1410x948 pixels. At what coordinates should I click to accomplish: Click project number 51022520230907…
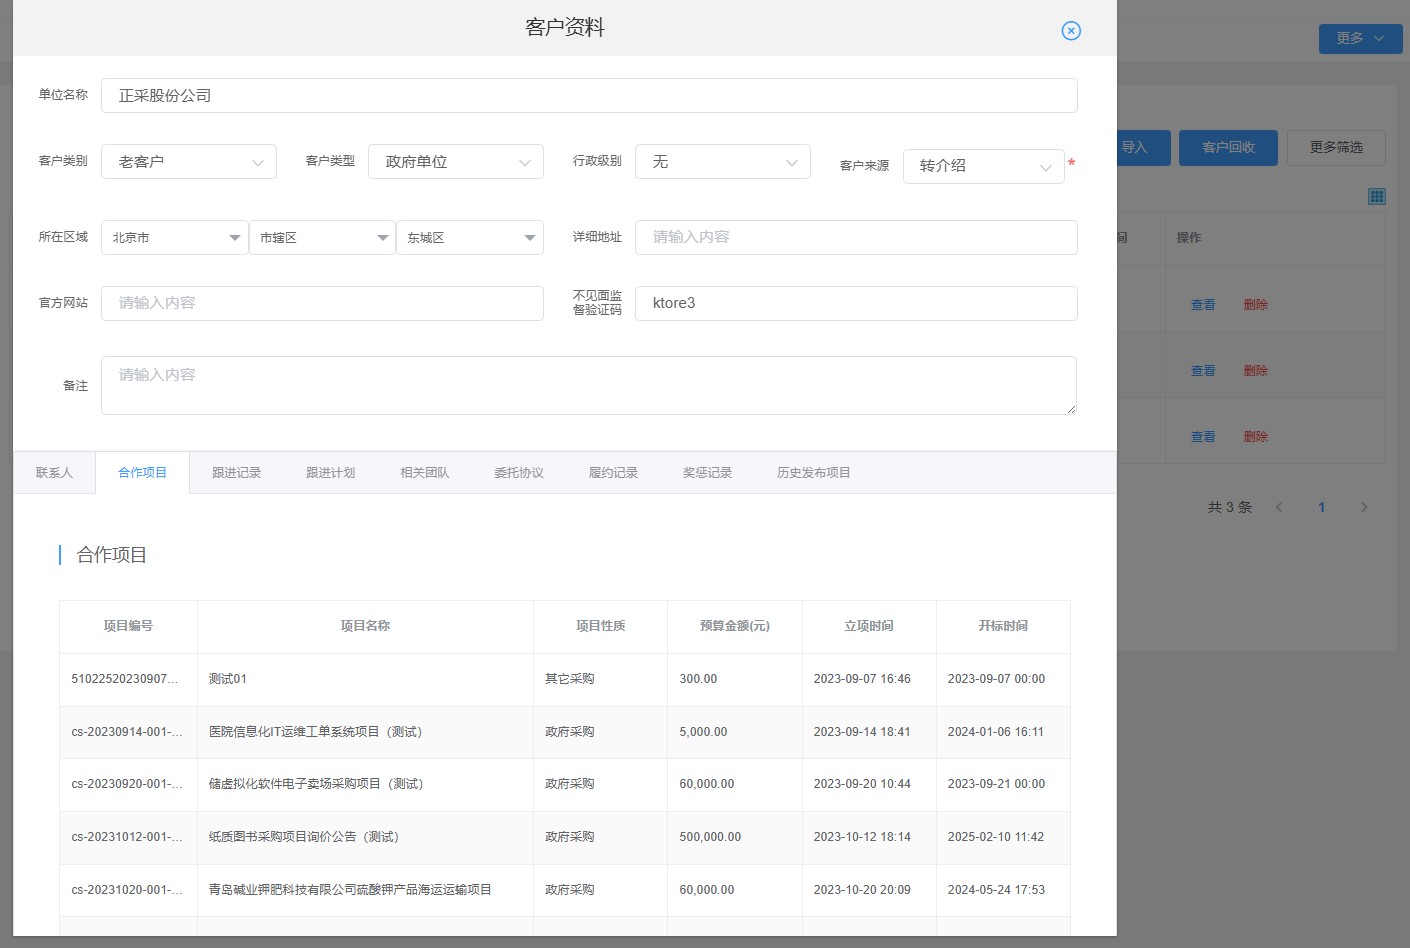(125, 679)
